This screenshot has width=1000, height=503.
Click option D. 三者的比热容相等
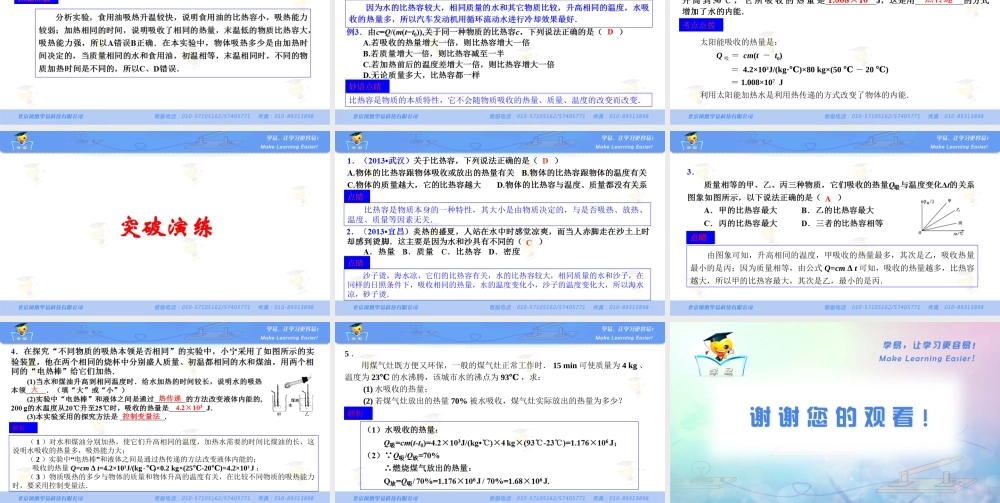click(842, 223)
